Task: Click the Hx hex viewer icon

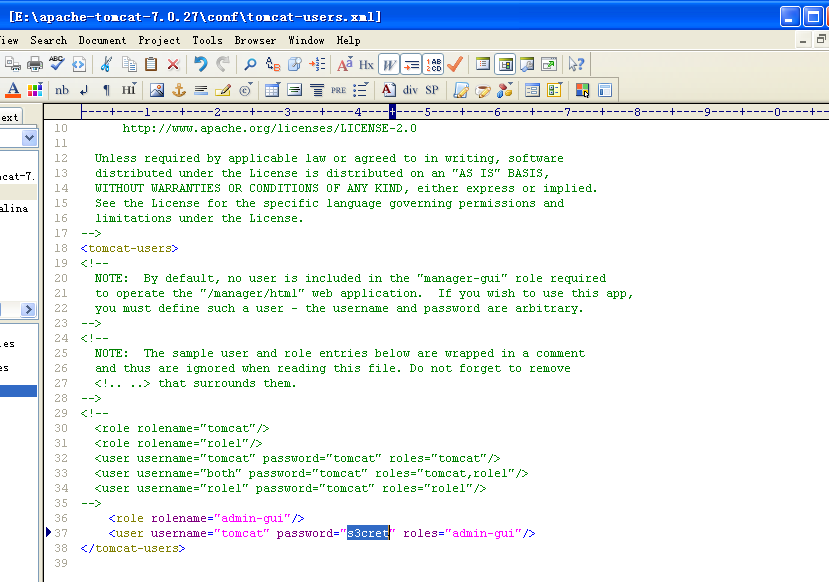Action: tap(366, 64)
